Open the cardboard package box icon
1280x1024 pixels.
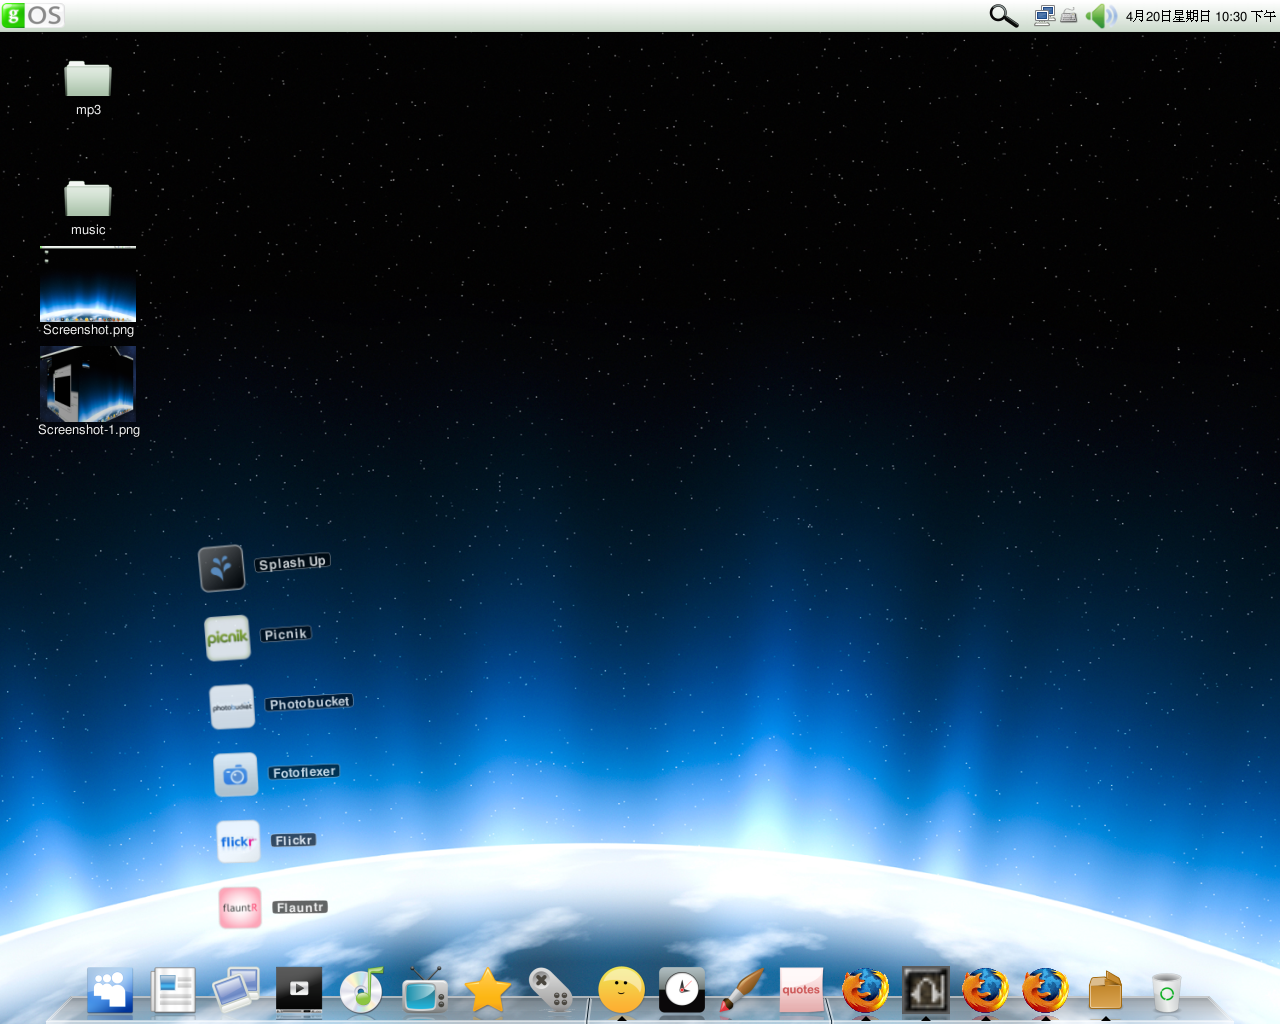click(1105, 991)
